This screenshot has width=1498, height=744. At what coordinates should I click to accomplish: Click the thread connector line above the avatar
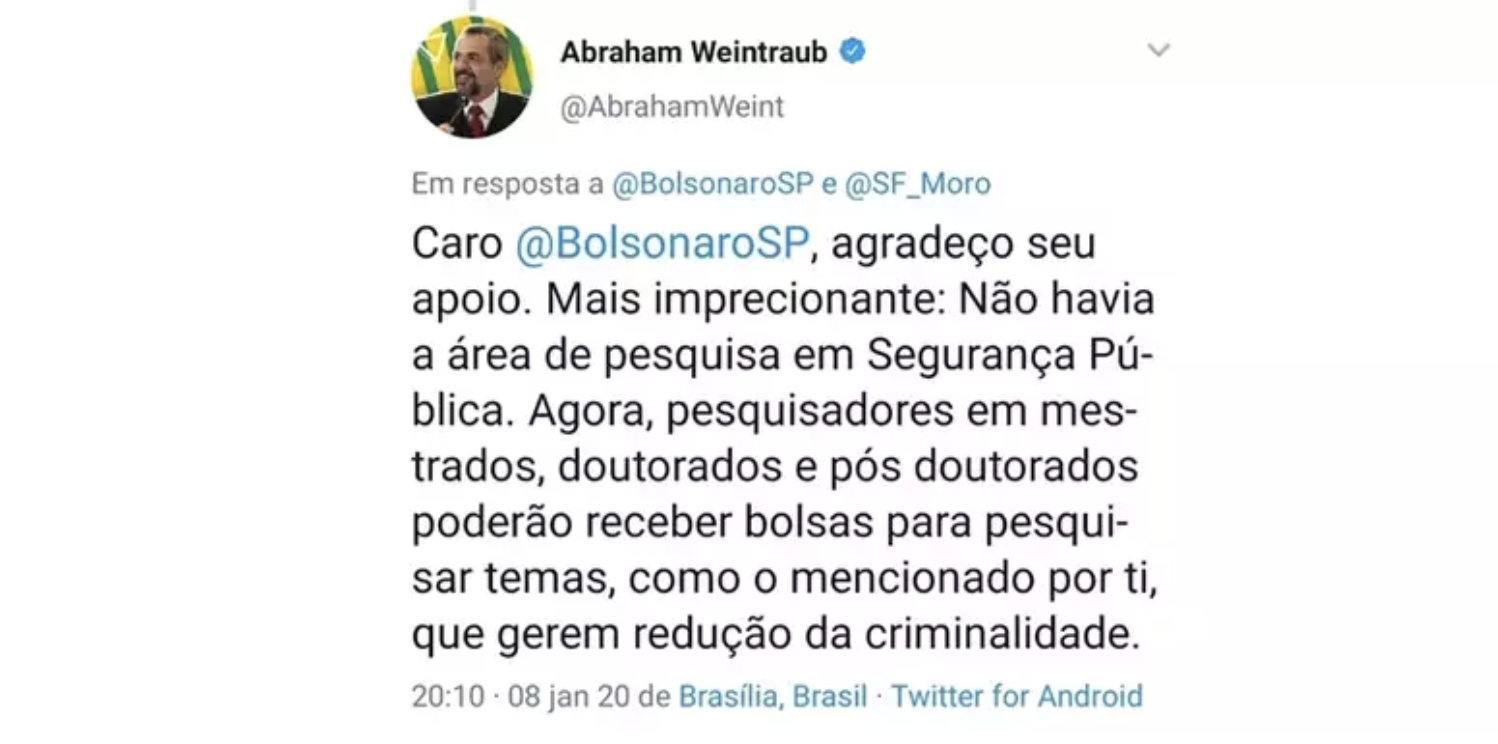tap(474, 6)
